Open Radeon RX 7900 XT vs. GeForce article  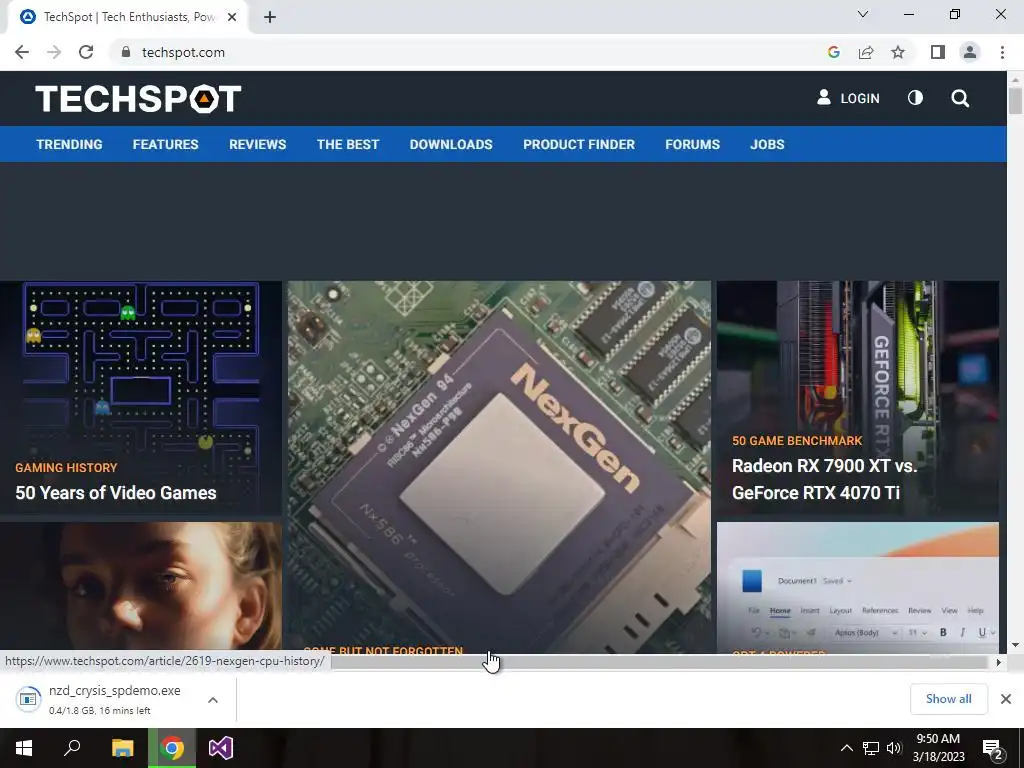824,479
